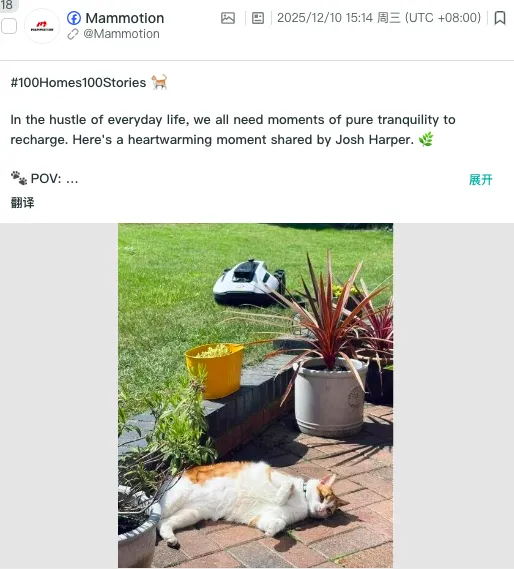Click the number 18 index badge
This screenshot has height=569, width=514.
[7, 5]
